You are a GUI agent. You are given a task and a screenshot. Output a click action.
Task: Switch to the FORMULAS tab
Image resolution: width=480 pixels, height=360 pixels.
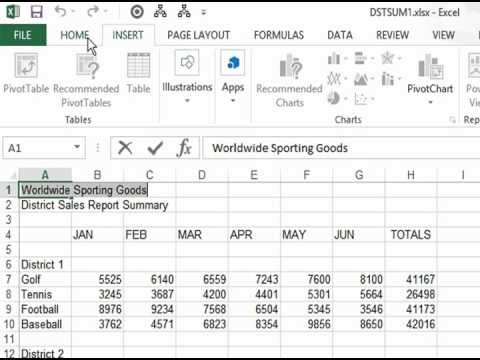279,35
